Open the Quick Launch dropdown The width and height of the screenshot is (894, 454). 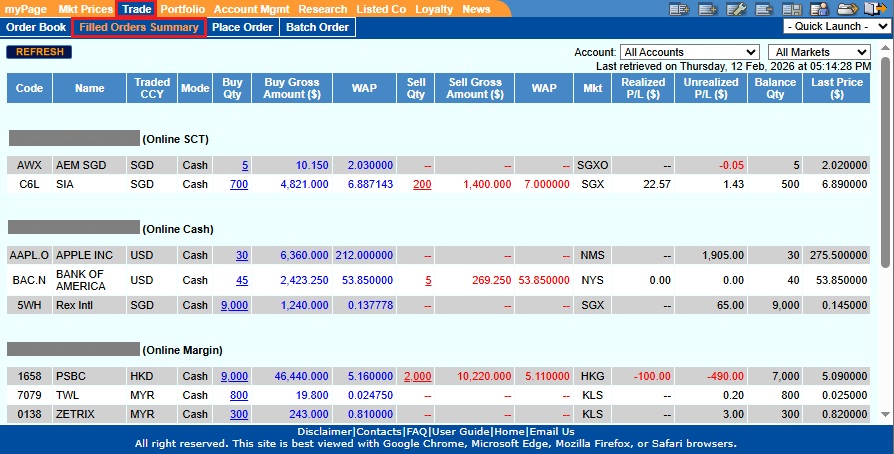(x=838, y=27)
